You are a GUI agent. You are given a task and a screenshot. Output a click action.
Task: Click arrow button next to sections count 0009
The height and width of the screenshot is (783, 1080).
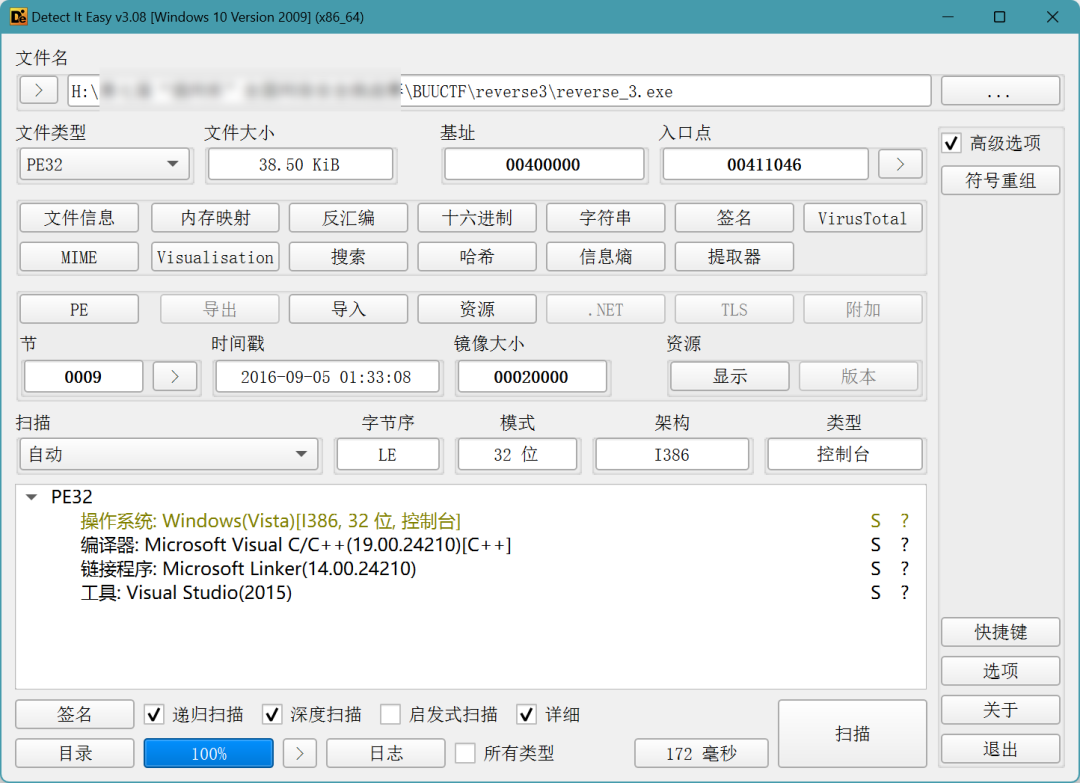point(175,376)
